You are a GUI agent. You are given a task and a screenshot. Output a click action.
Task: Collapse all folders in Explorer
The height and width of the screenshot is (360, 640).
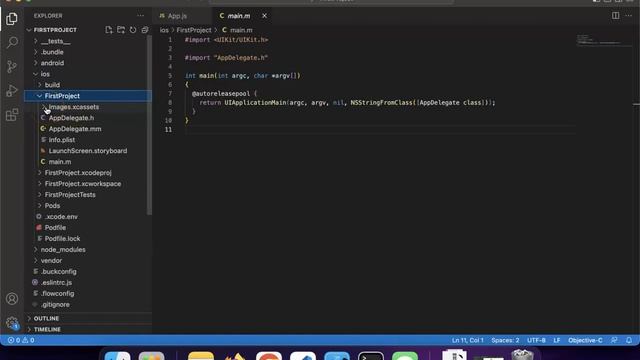click(x=145, y=30)
